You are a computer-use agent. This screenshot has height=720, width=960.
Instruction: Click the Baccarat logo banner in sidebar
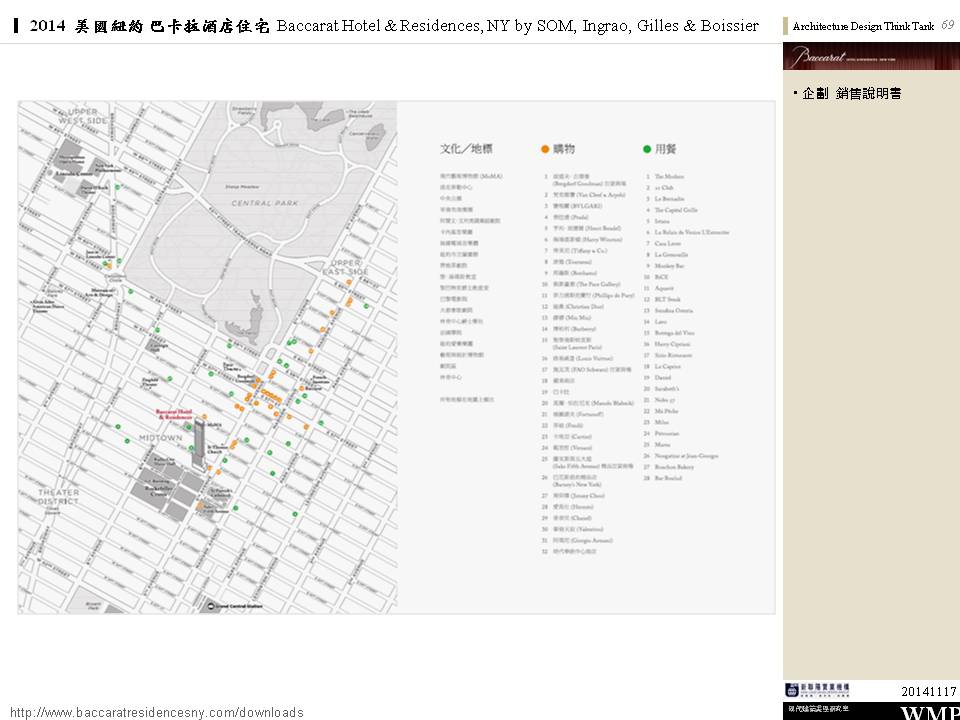click(x=870, y=57)
